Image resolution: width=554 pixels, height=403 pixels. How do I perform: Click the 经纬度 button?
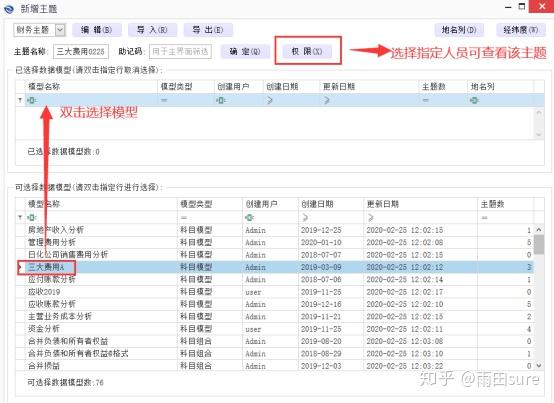520,30
